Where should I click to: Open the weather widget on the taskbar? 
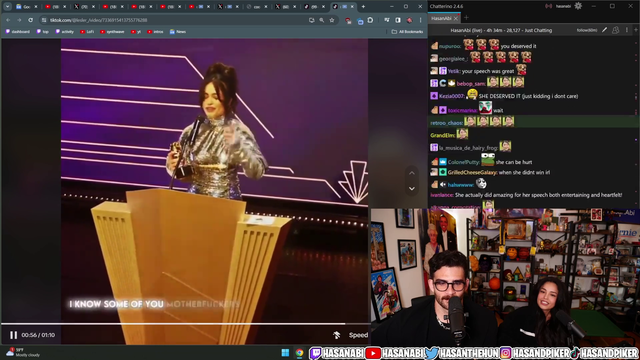22,352
